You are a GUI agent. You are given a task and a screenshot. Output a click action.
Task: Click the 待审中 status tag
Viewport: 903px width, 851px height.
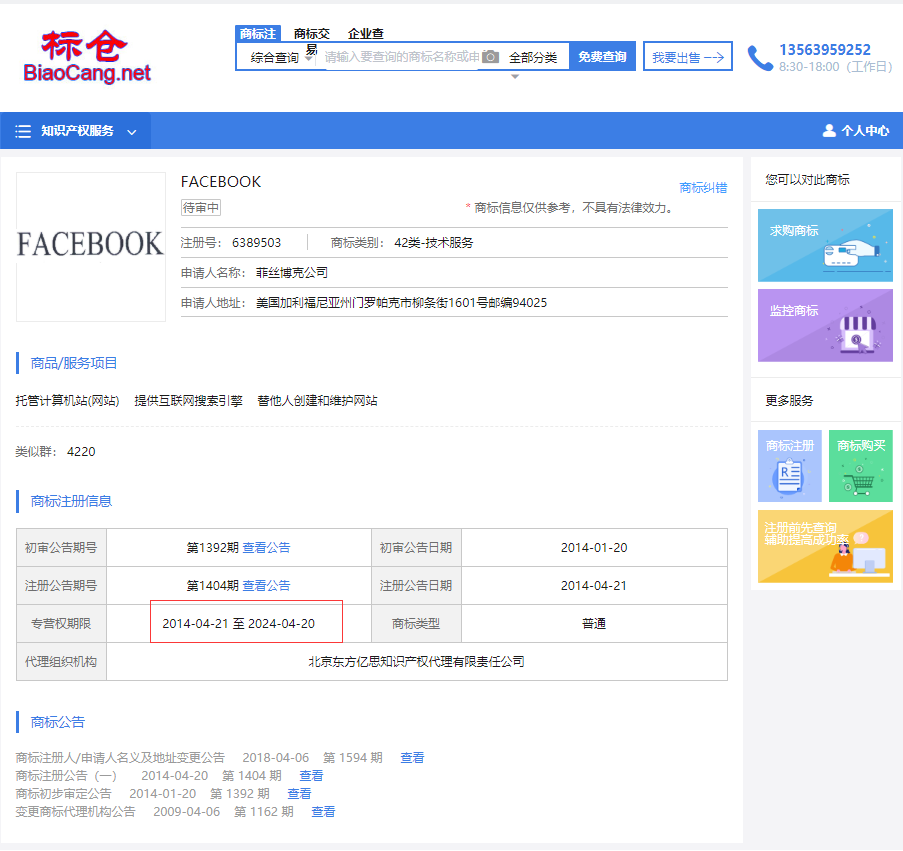point(200,207)
